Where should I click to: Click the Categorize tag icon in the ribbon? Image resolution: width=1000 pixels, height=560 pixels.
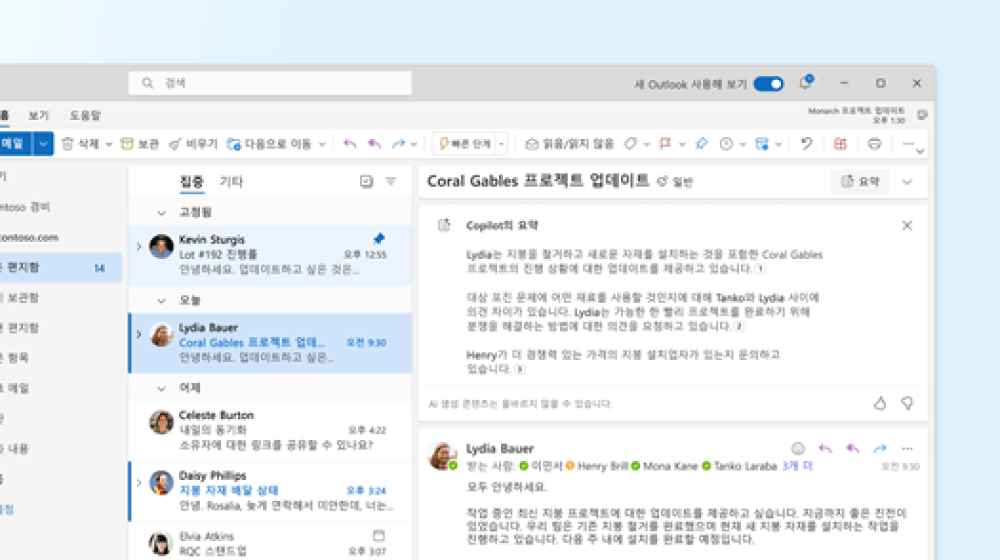(630, 144)
